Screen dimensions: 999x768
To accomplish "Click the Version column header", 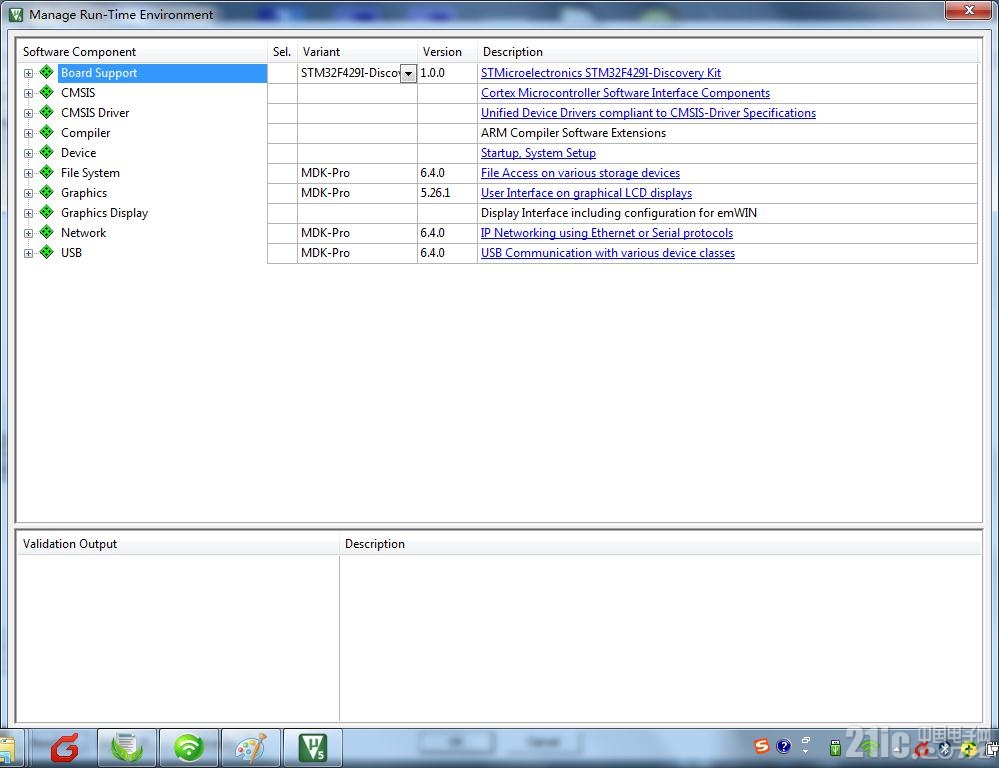I will 447,52.
